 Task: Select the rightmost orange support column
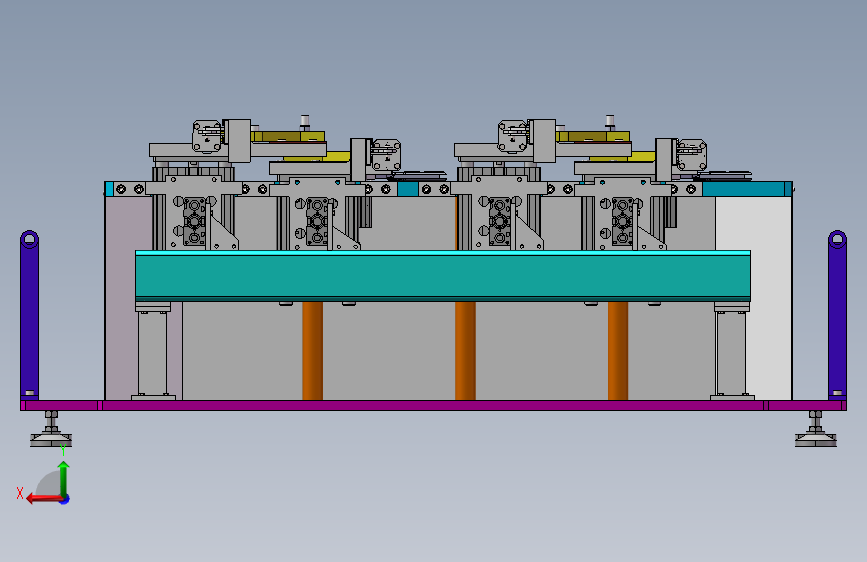click(618, 351)
